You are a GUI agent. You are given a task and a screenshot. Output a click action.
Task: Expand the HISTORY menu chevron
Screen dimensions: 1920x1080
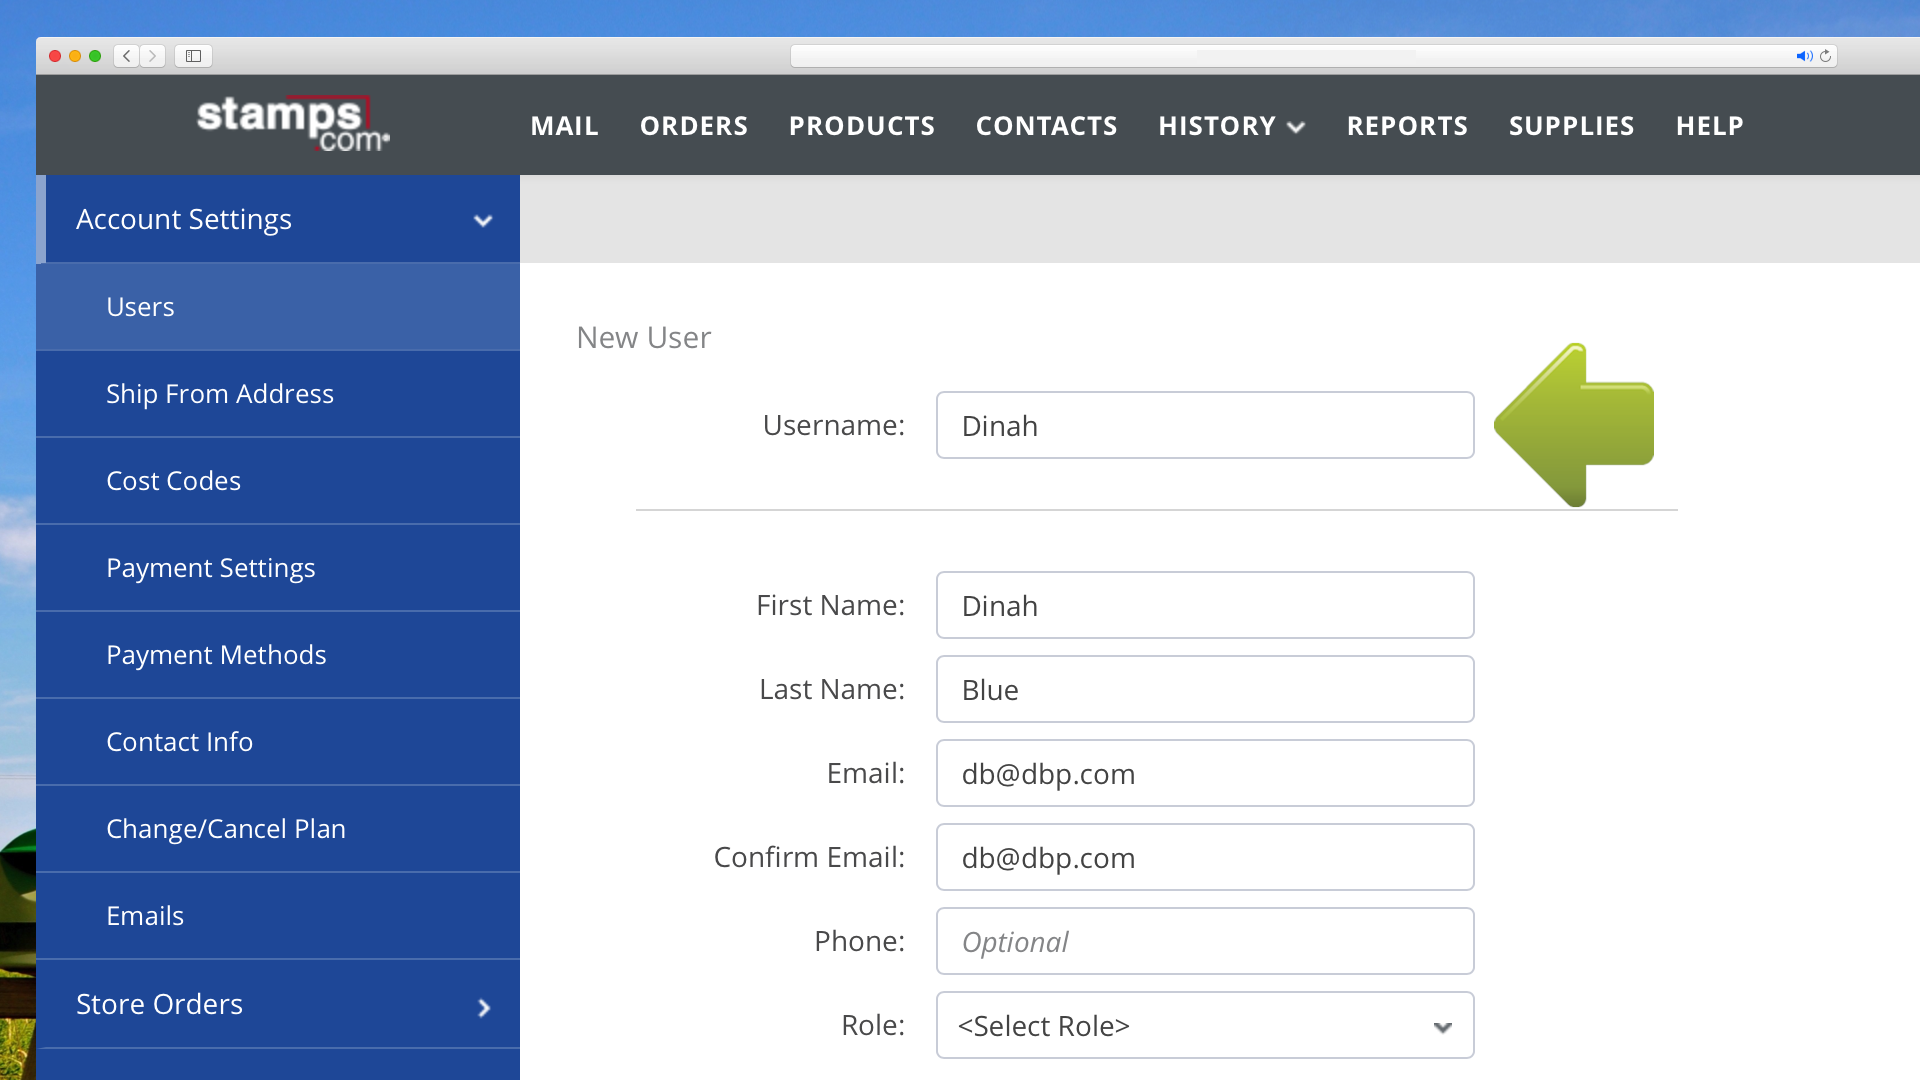(x=1297, y=127)
